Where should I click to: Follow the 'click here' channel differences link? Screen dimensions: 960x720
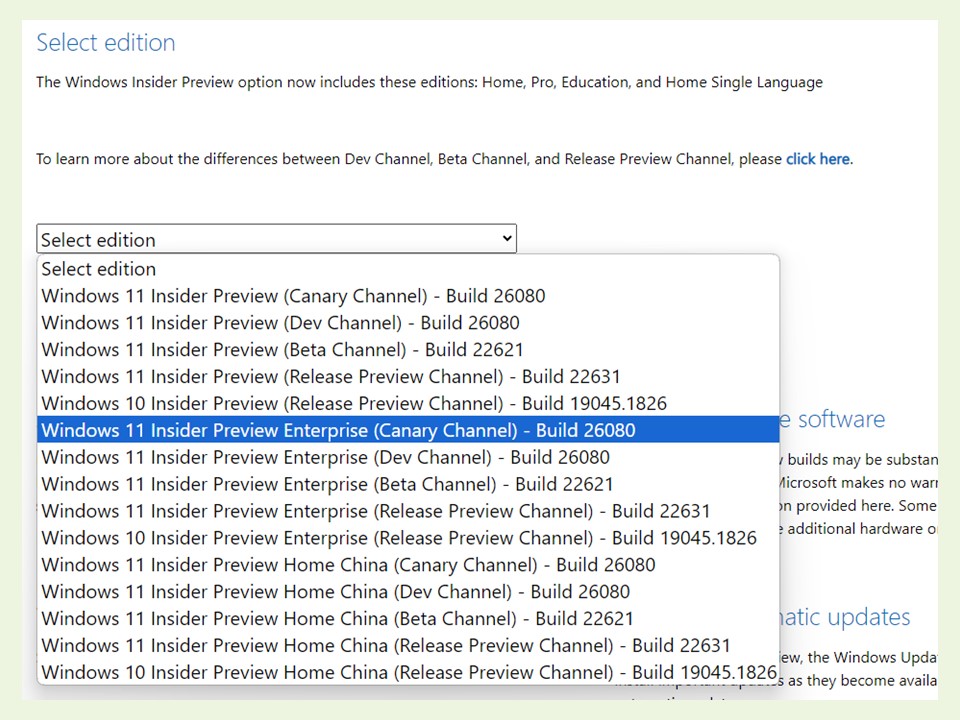click(818, 159)
